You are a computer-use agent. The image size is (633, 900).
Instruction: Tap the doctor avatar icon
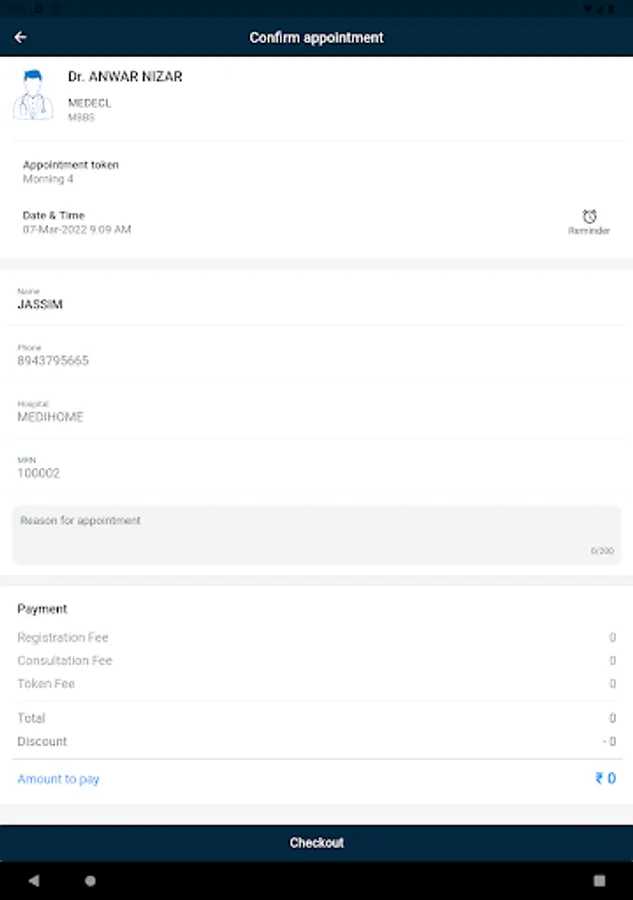pos(33,95)
